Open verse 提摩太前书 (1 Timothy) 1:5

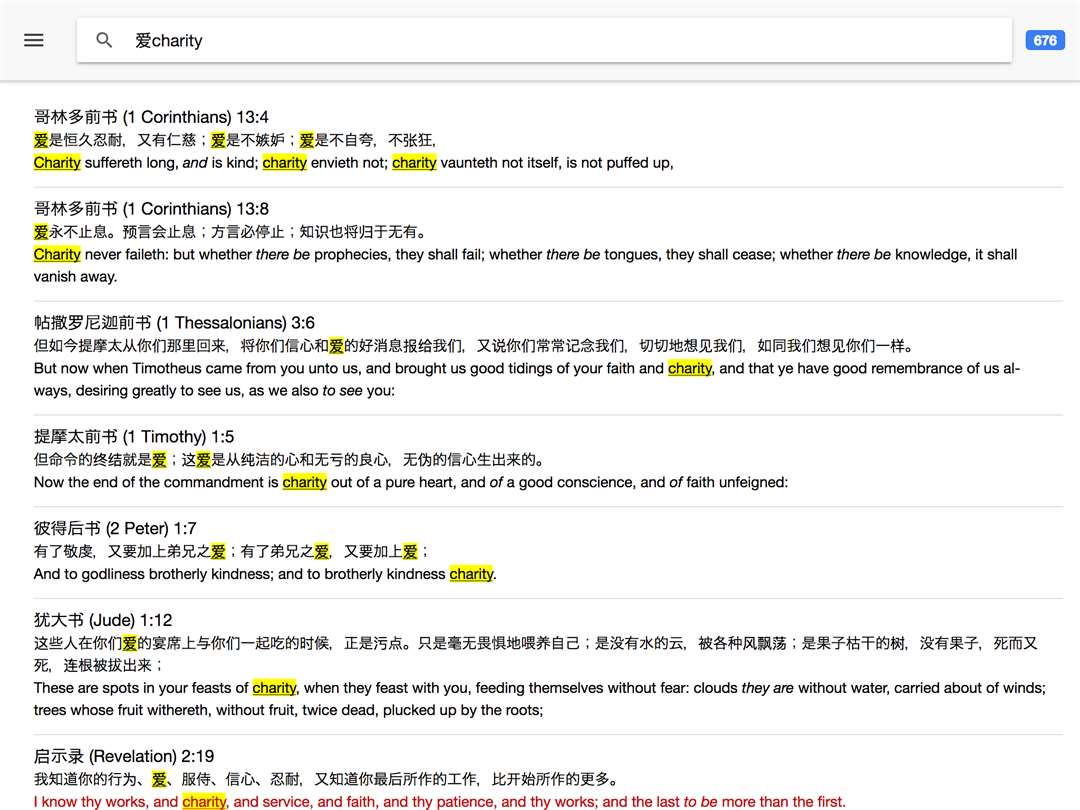pos(134,437)
